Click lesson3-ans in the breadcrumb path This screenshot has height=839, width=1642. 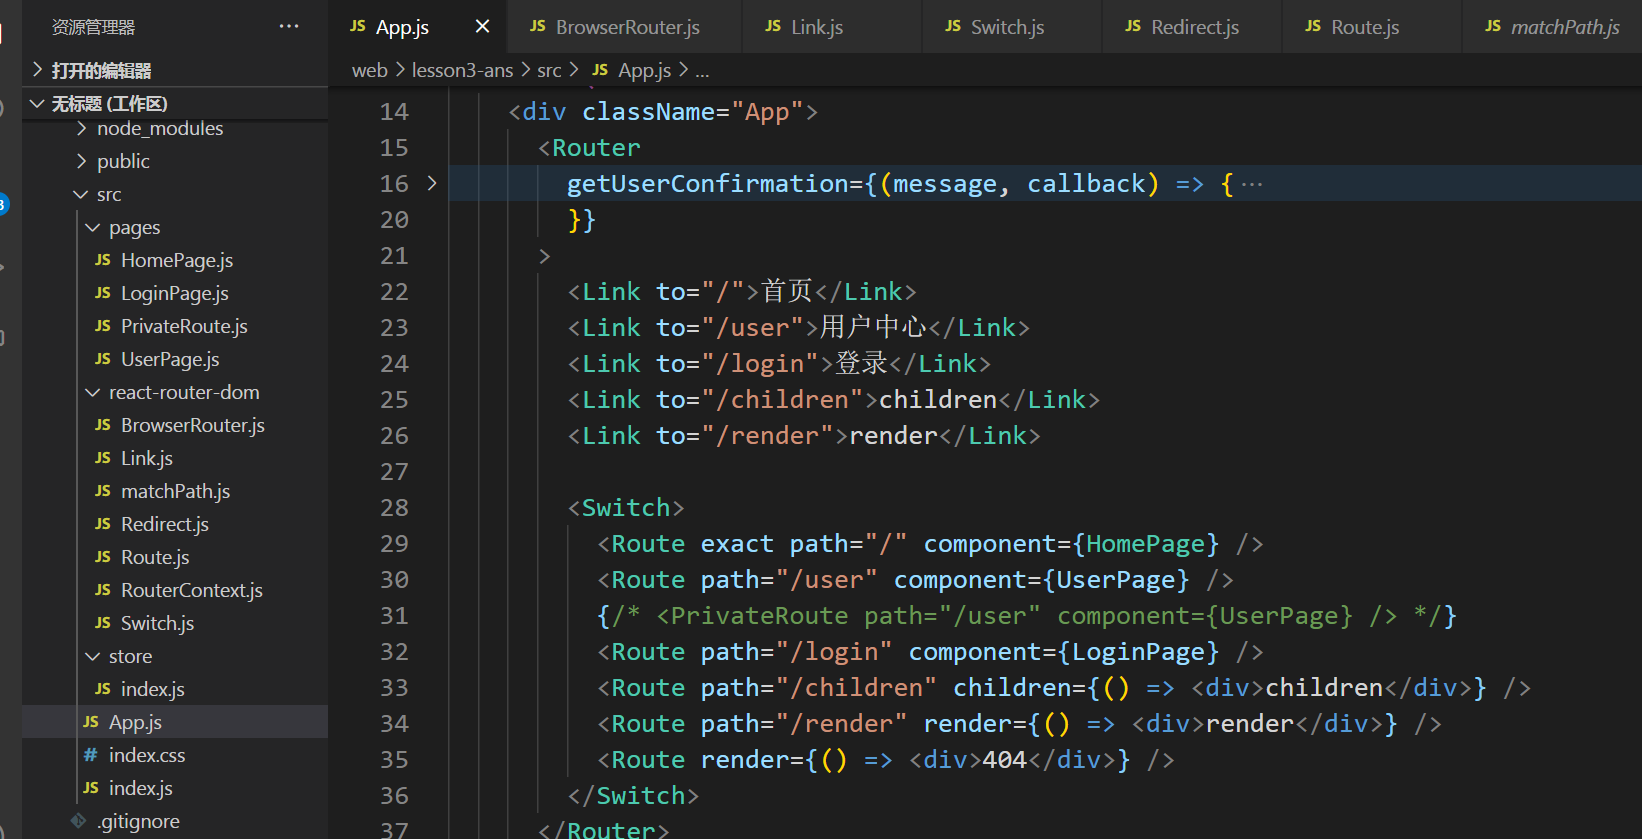[x=462, y=70]
